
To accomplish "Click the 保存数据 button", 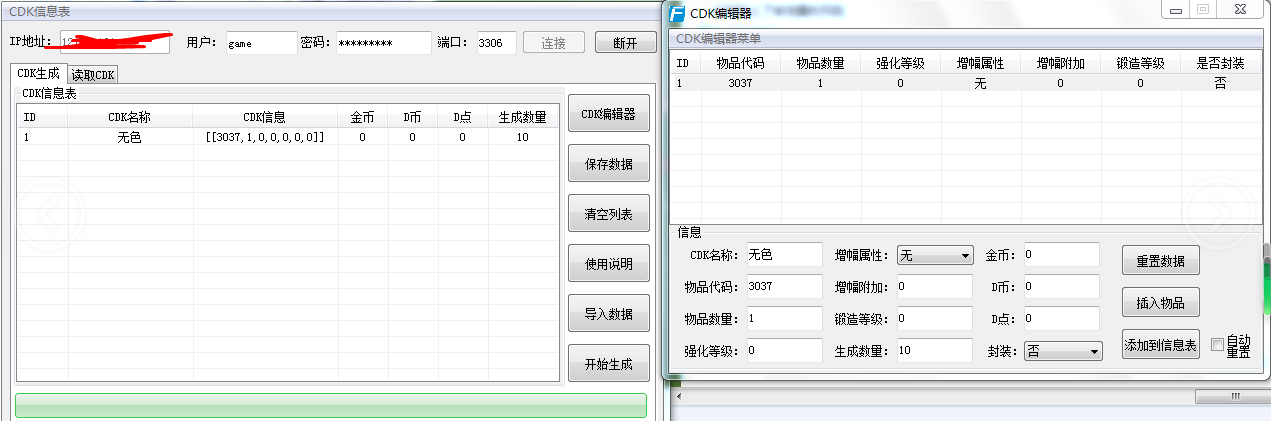I will coord(608,164).
